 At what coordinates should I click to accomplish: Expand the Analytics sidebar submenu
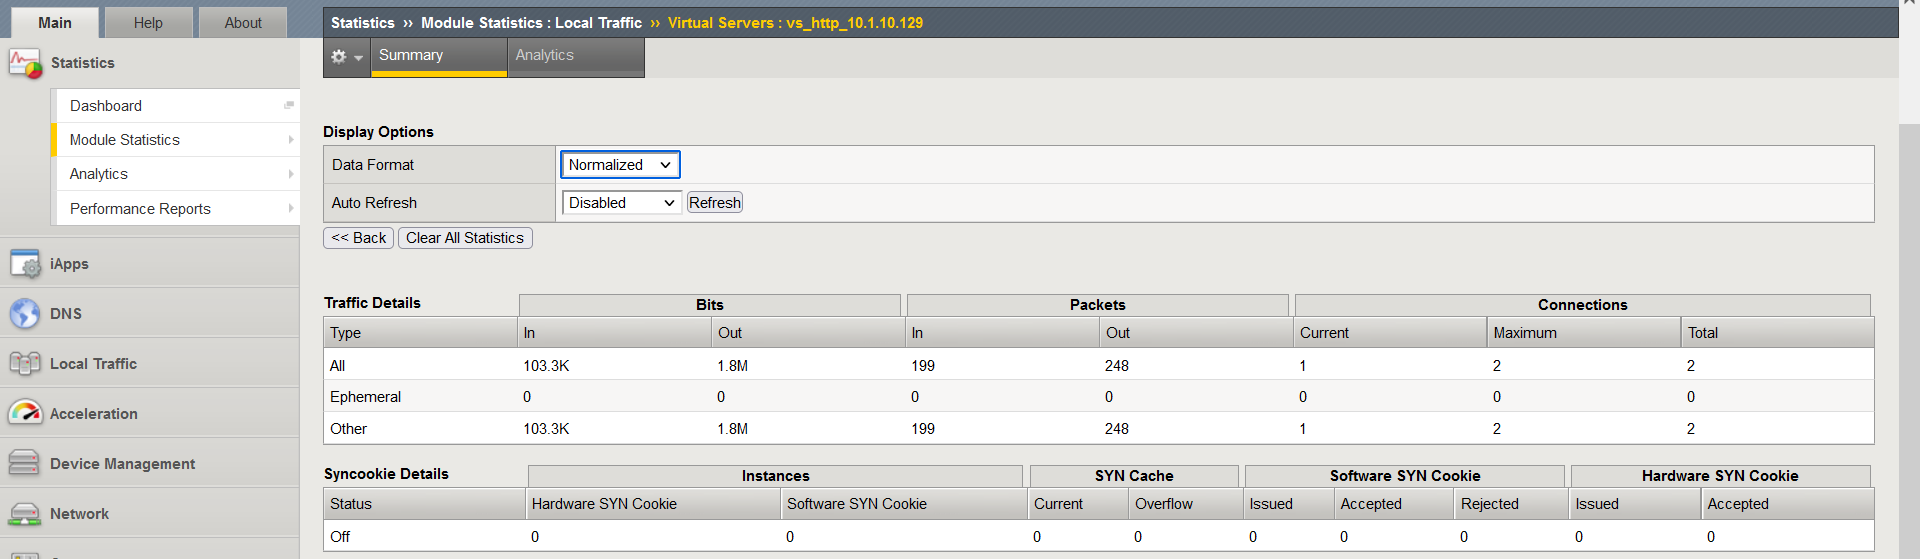291,174
